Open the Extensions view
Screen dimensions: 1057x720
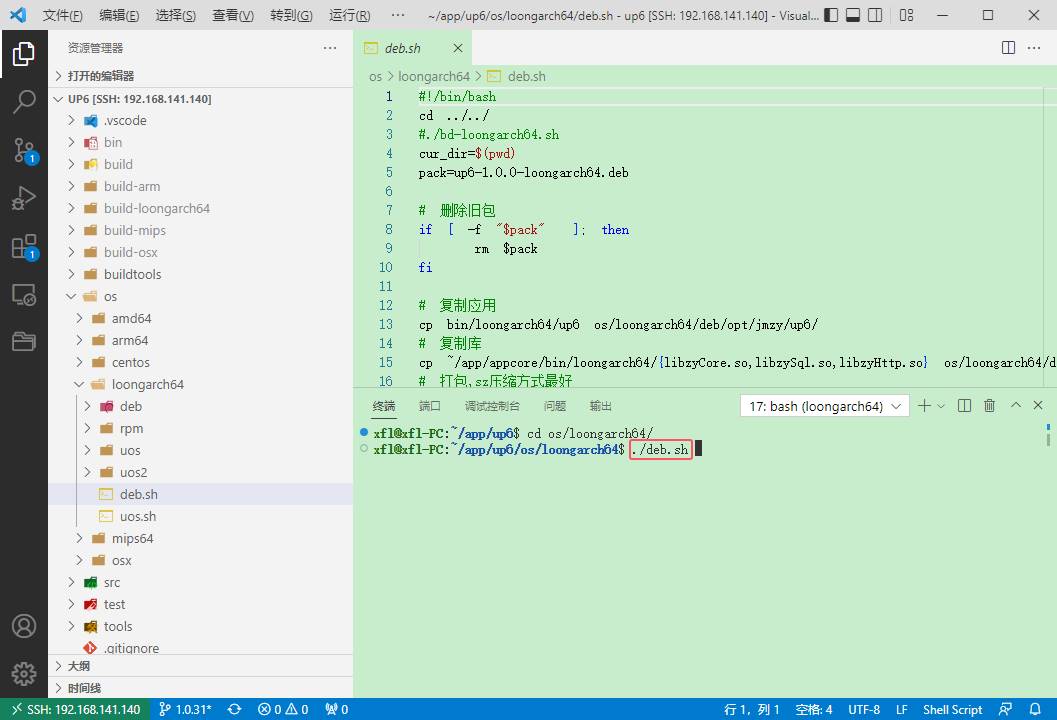tap(23, 247)
